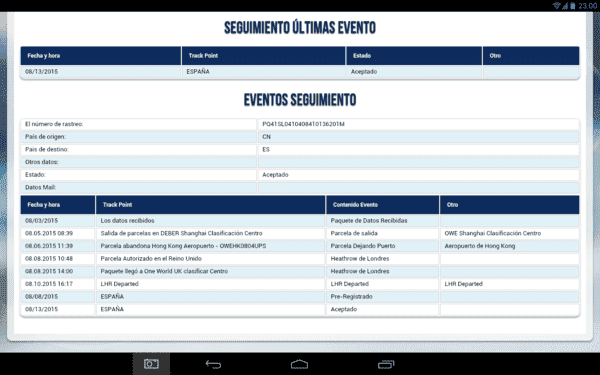Select 'ESPAÑA' in the latest event table

coord(198,72)
